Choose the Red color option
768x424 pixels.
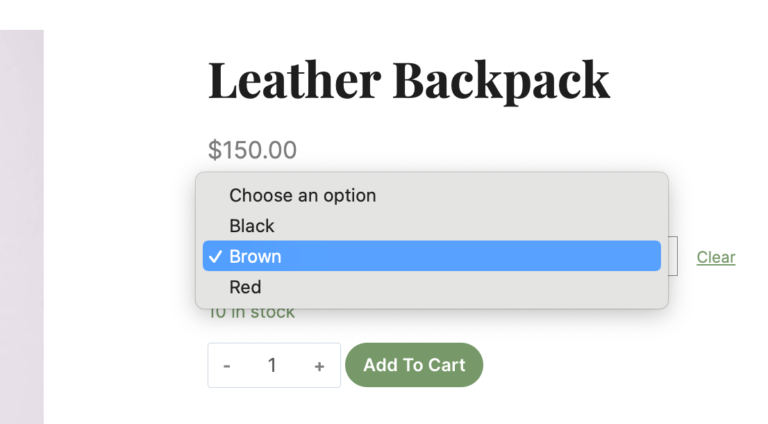click(x=245, y=287)
